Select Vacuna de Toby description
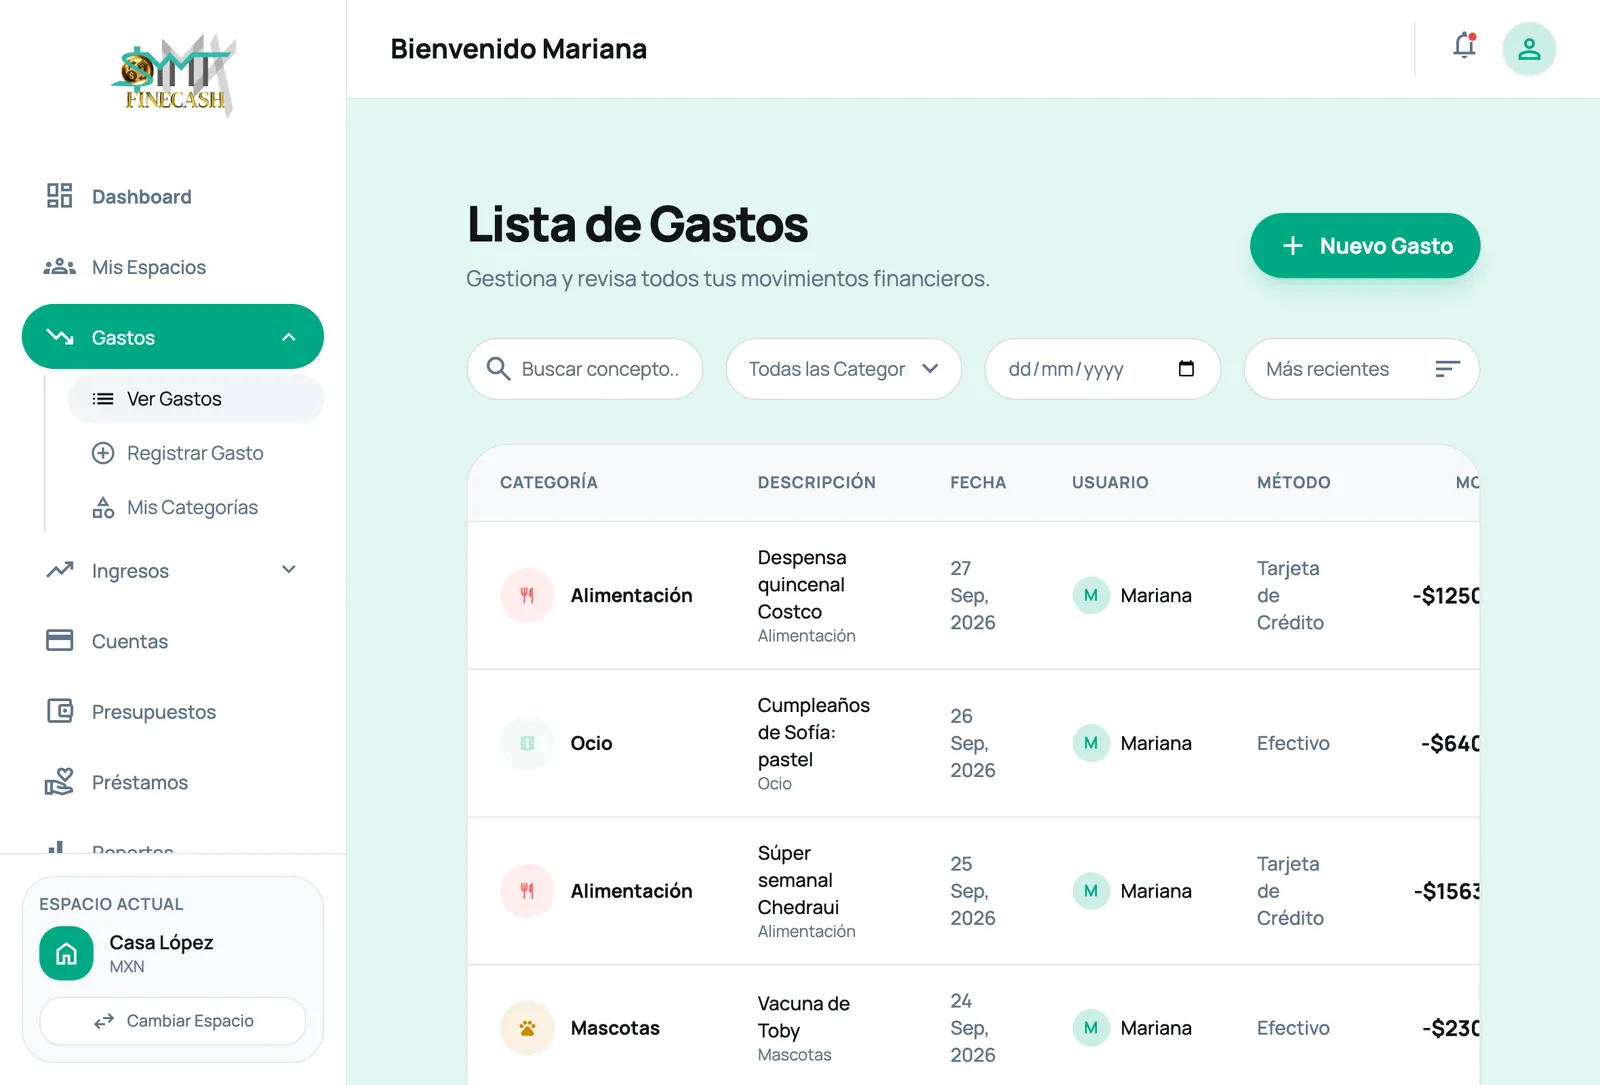Image resolution: width=1600 pixels, height=1085 pixels. (804, 1017)
